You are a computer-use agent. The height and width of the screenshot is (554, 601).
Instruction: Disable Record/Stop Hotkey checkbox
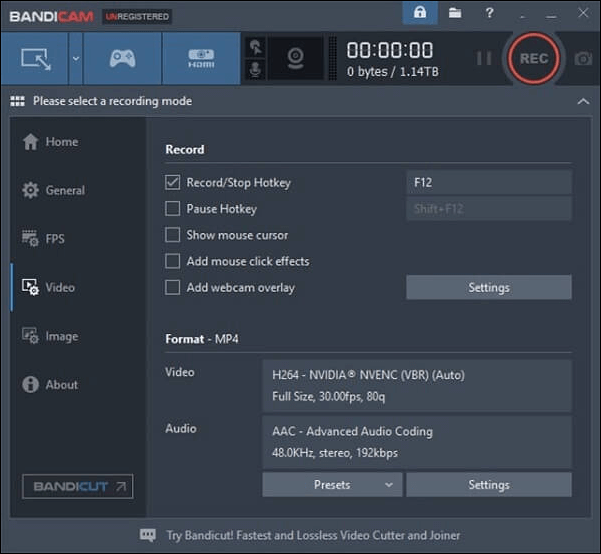(173, 183)
